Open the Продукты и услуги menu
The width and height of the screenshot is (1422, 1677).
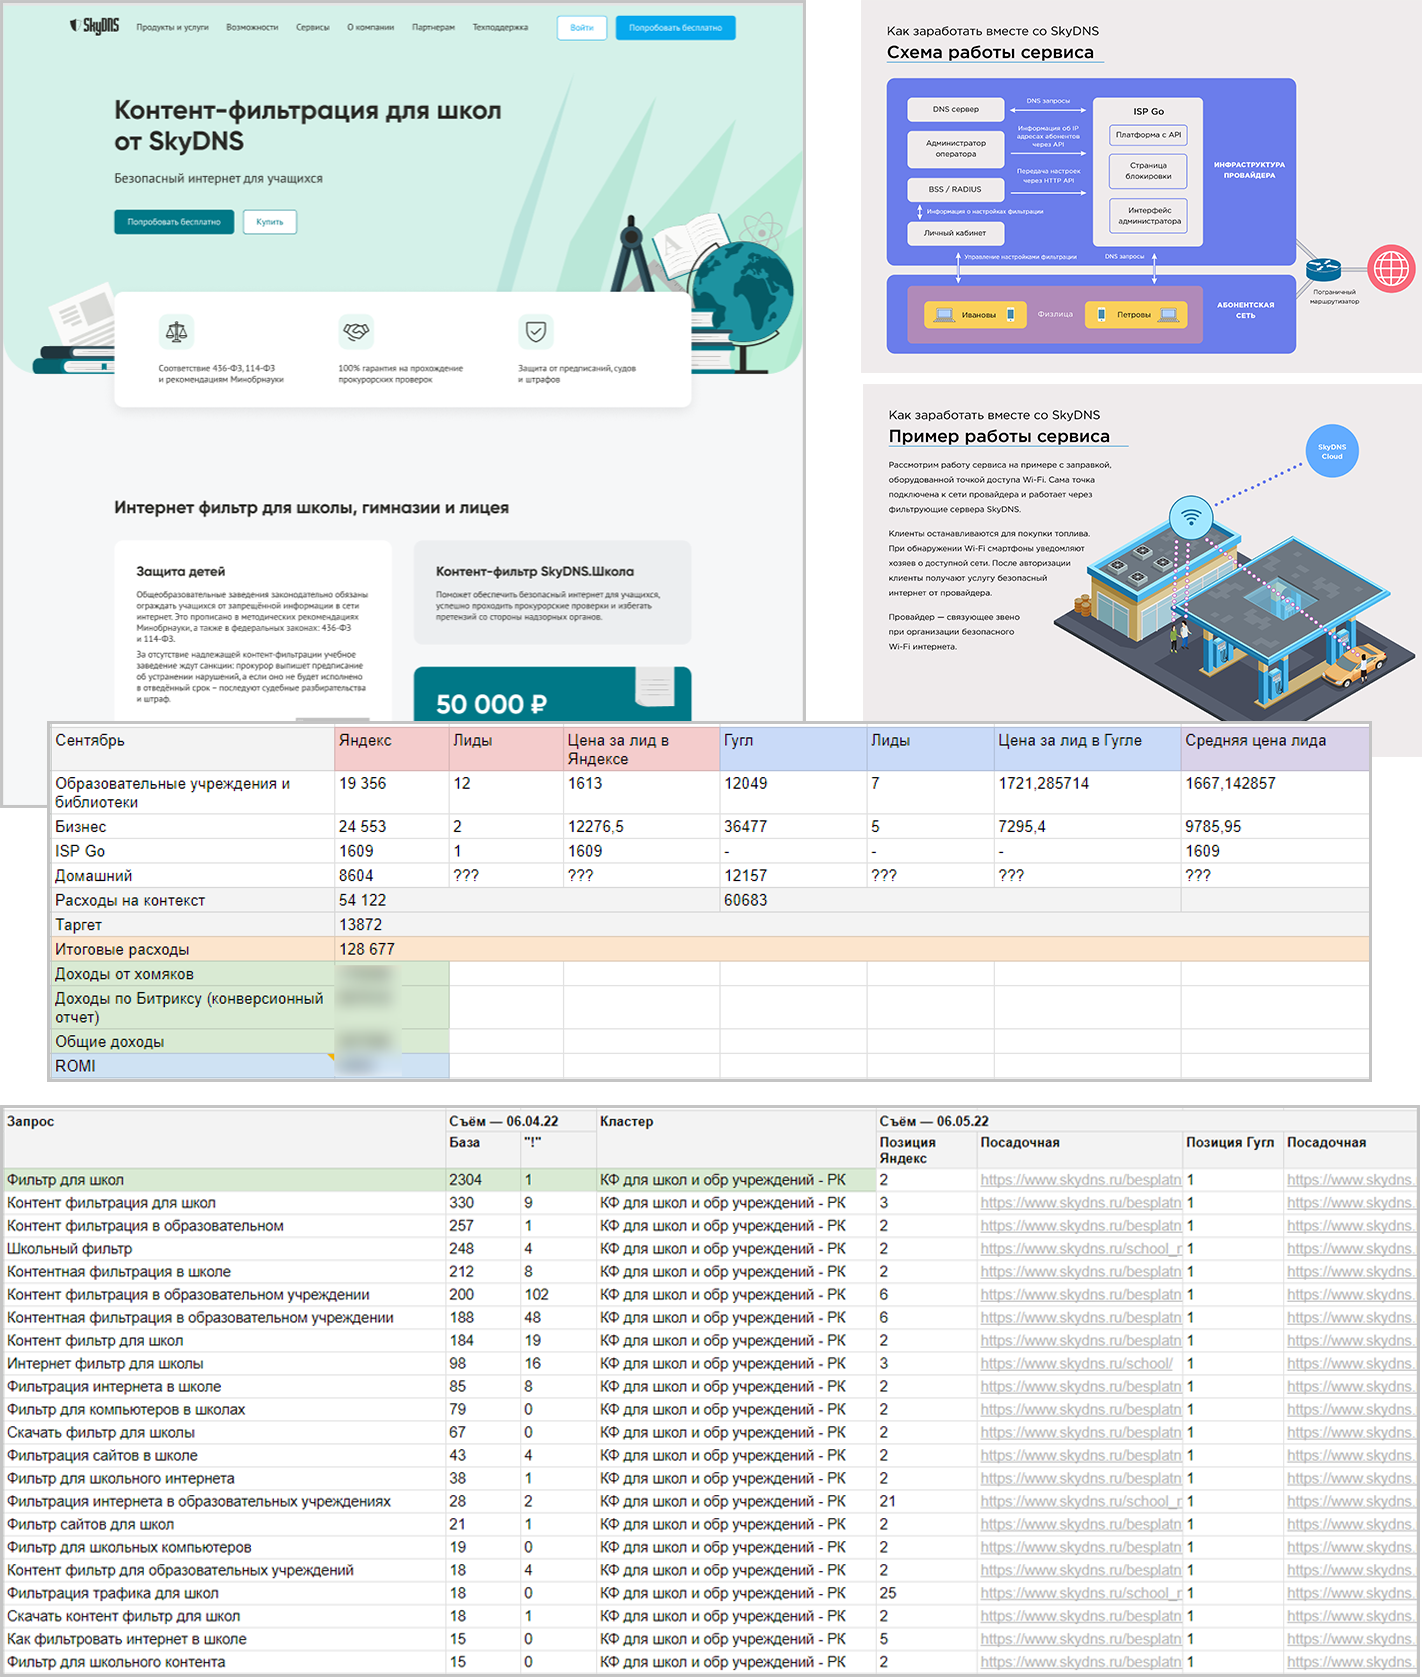(x=172, y=28)
